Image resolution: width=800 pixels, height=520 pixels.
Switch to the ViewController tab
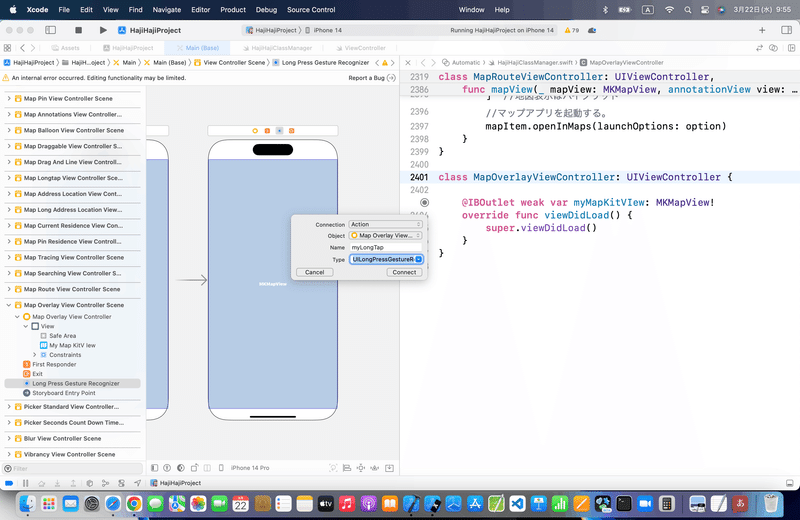pyautogui.click(x=361, y=48)
